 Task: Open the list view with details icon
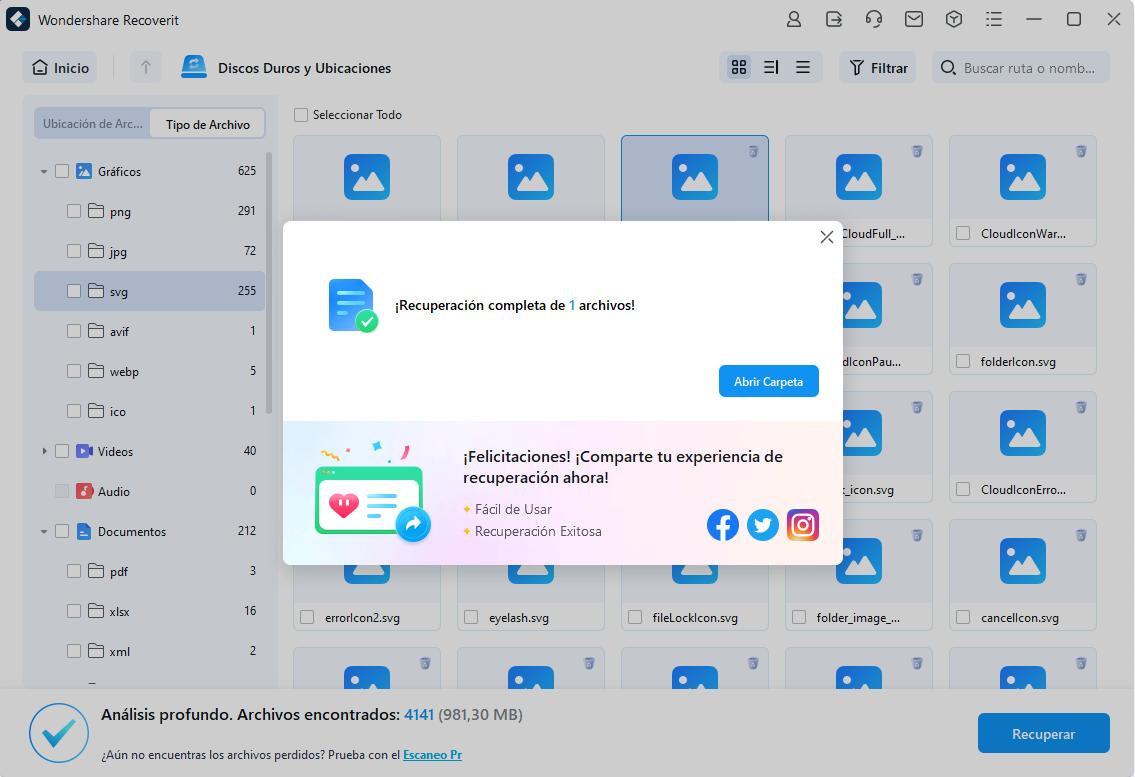(x=770, y=67)
